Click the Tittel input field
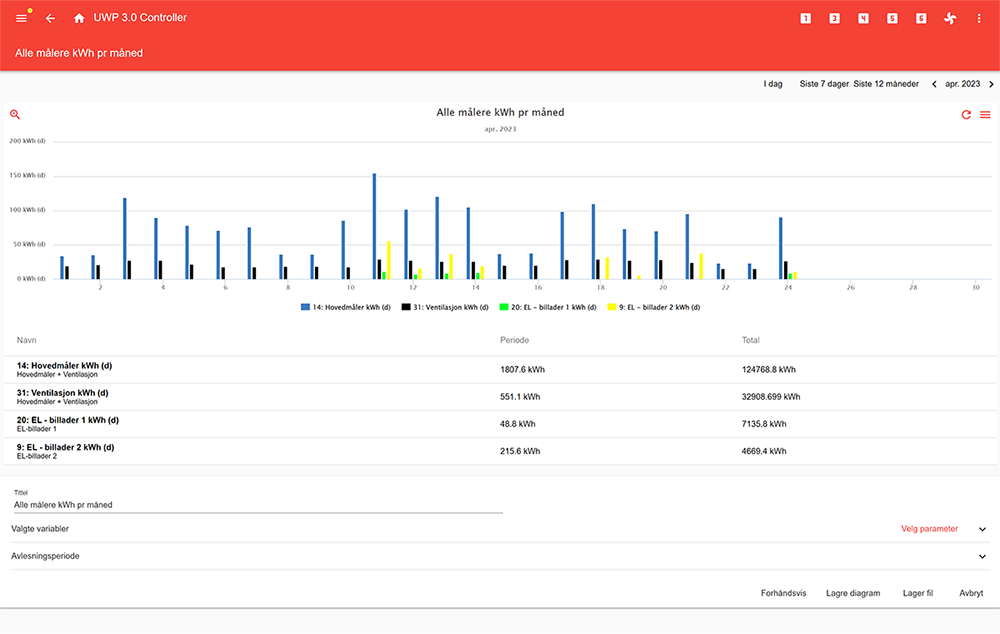This screenshot has width=1000, height=634. click(257, 505)
